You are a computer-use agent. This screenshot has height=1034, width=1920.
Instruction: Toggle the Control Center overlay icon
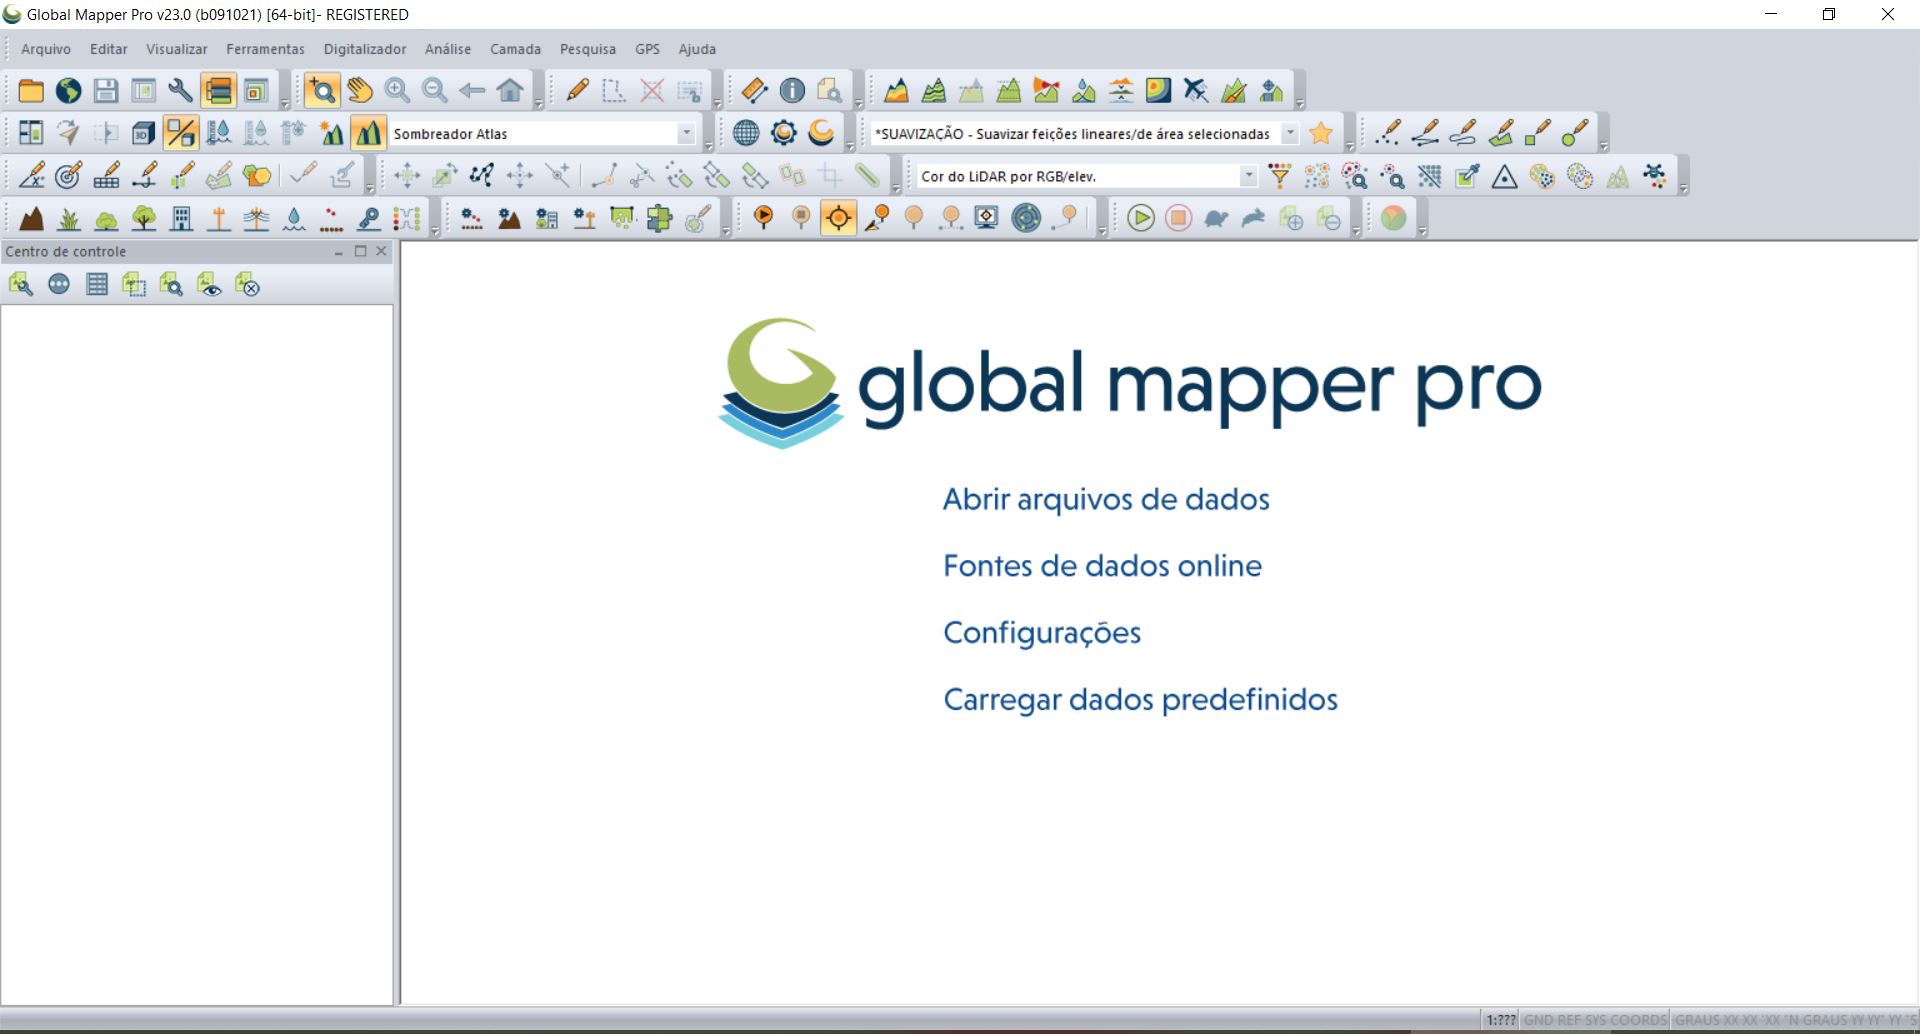point(218,91)
